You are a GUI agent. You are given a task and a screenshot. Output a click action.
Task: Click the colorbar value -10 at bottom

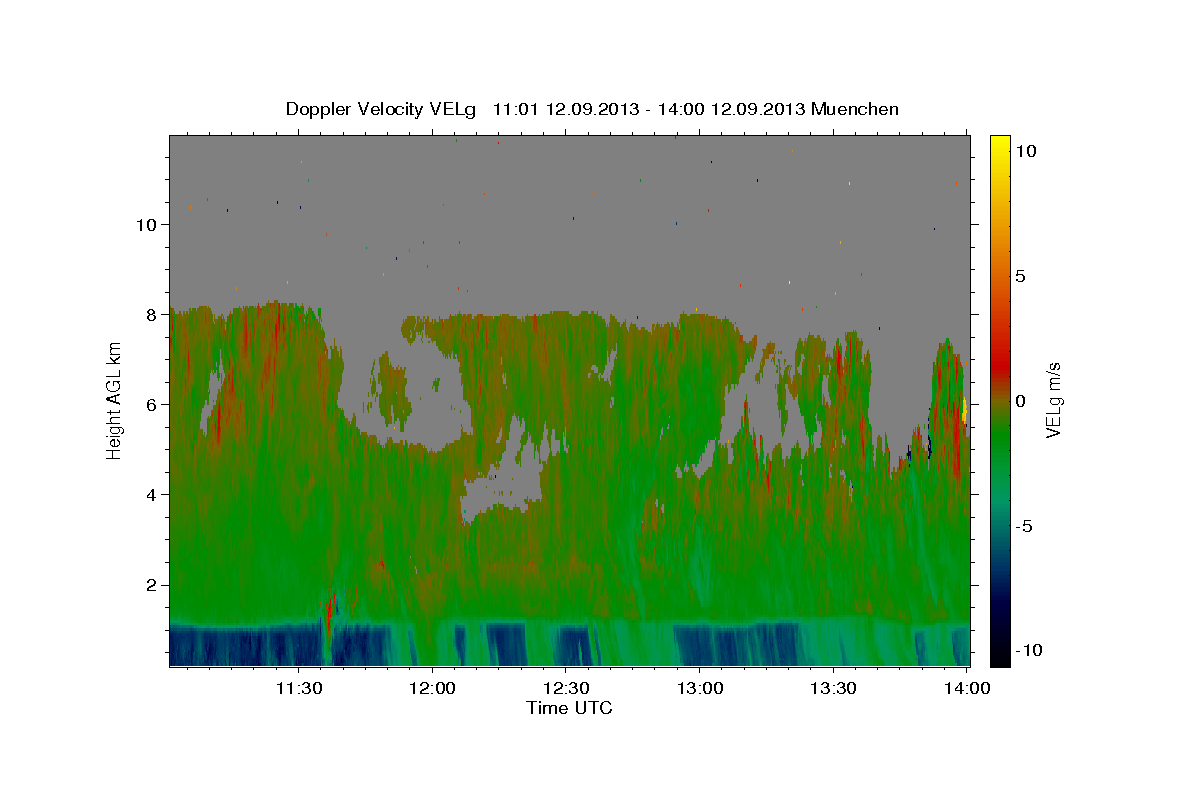tap(1031, 650)
